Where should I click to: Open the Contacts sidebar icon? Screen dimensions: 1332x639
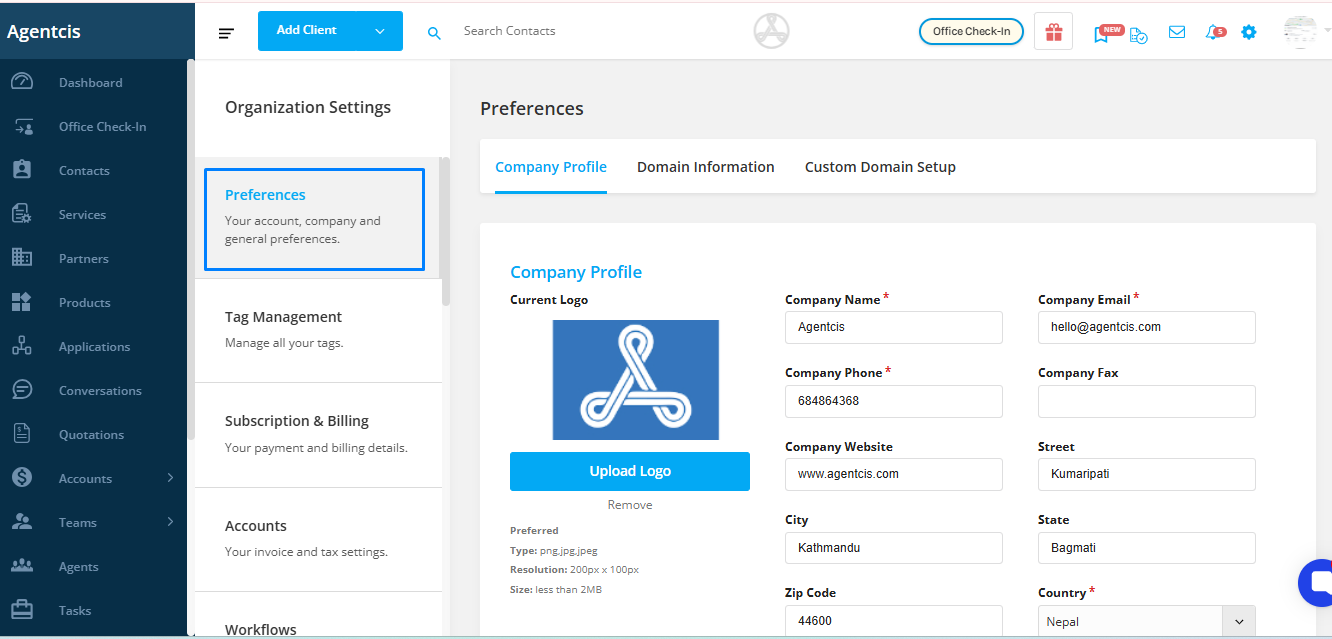[x=22, y=170]
